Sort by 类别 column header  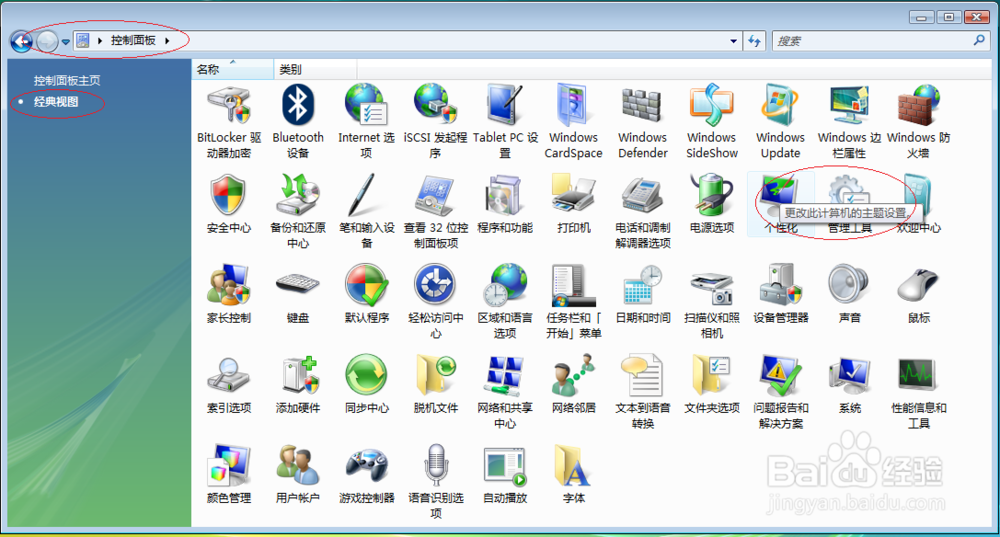315,70
